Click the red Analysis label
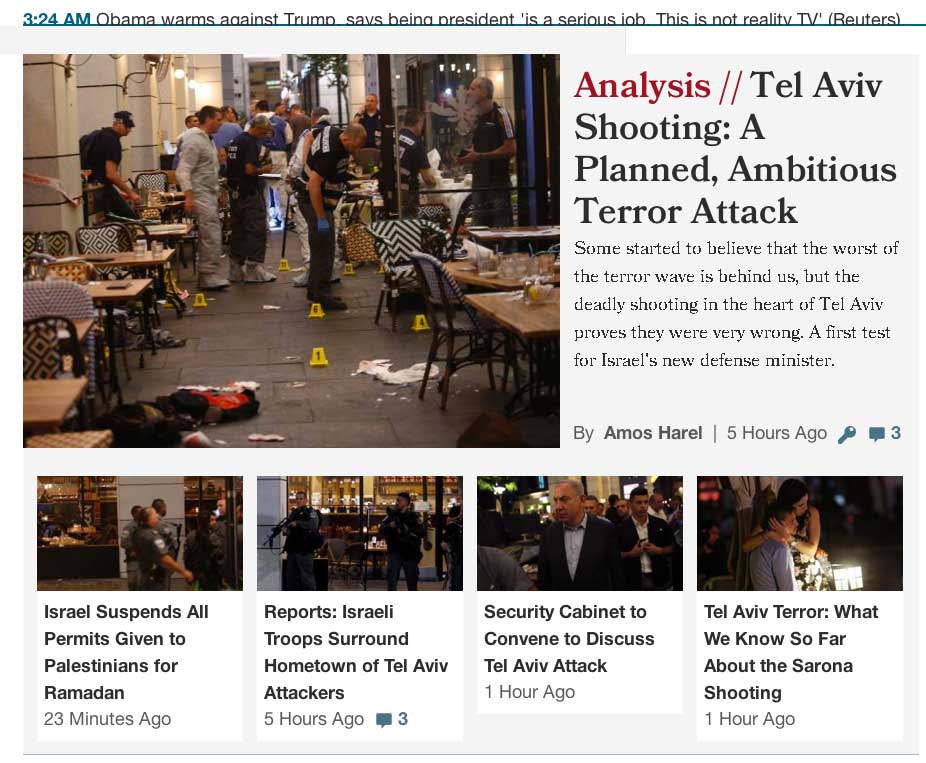 click(642, 86)
